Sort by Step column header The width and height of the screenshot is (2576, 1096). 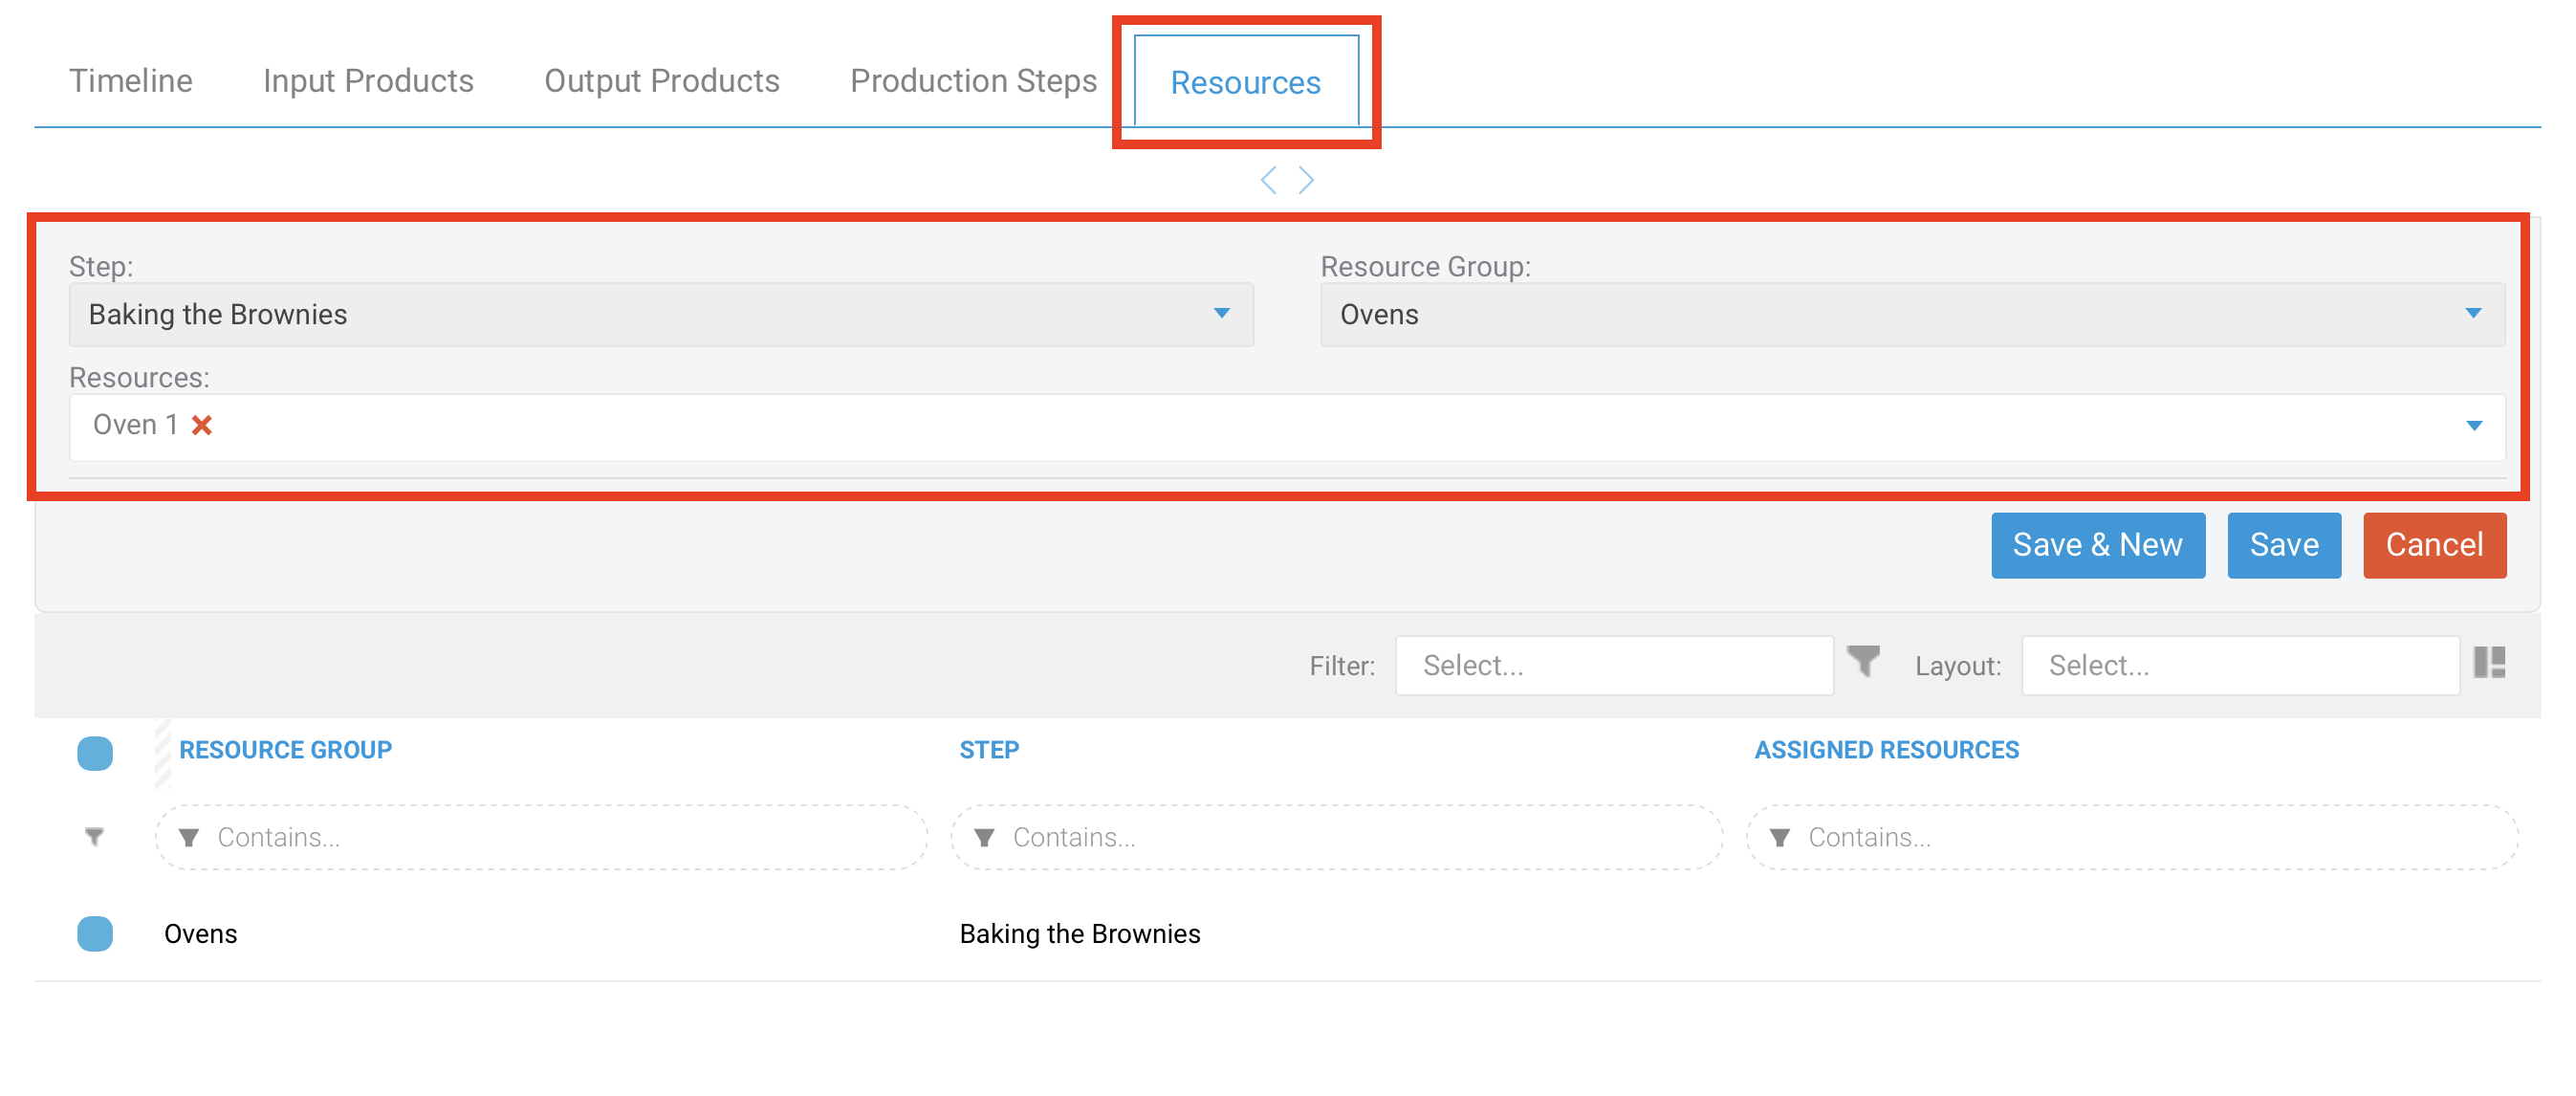[989, 750]
